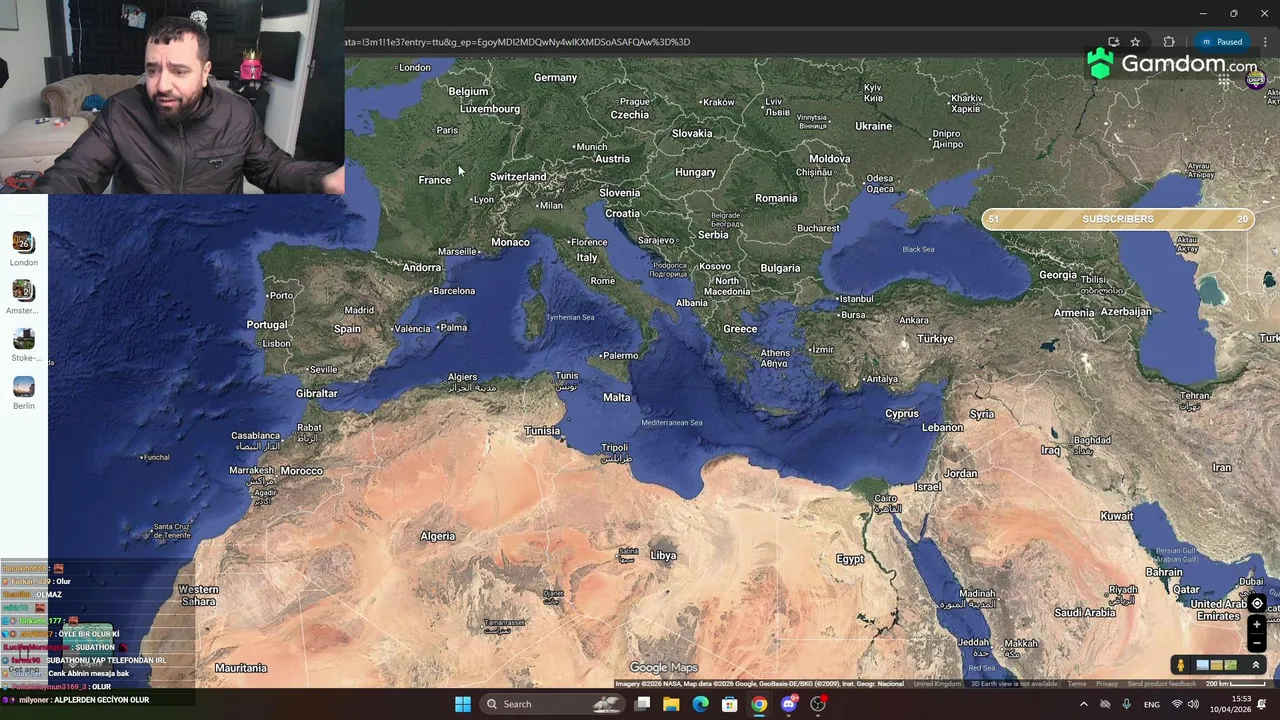Image resolution: width=1280 pixels, height=720 pixels.
Task: Click the OneDrive cloud tray icon
Action: click(x=1105, y=704)
